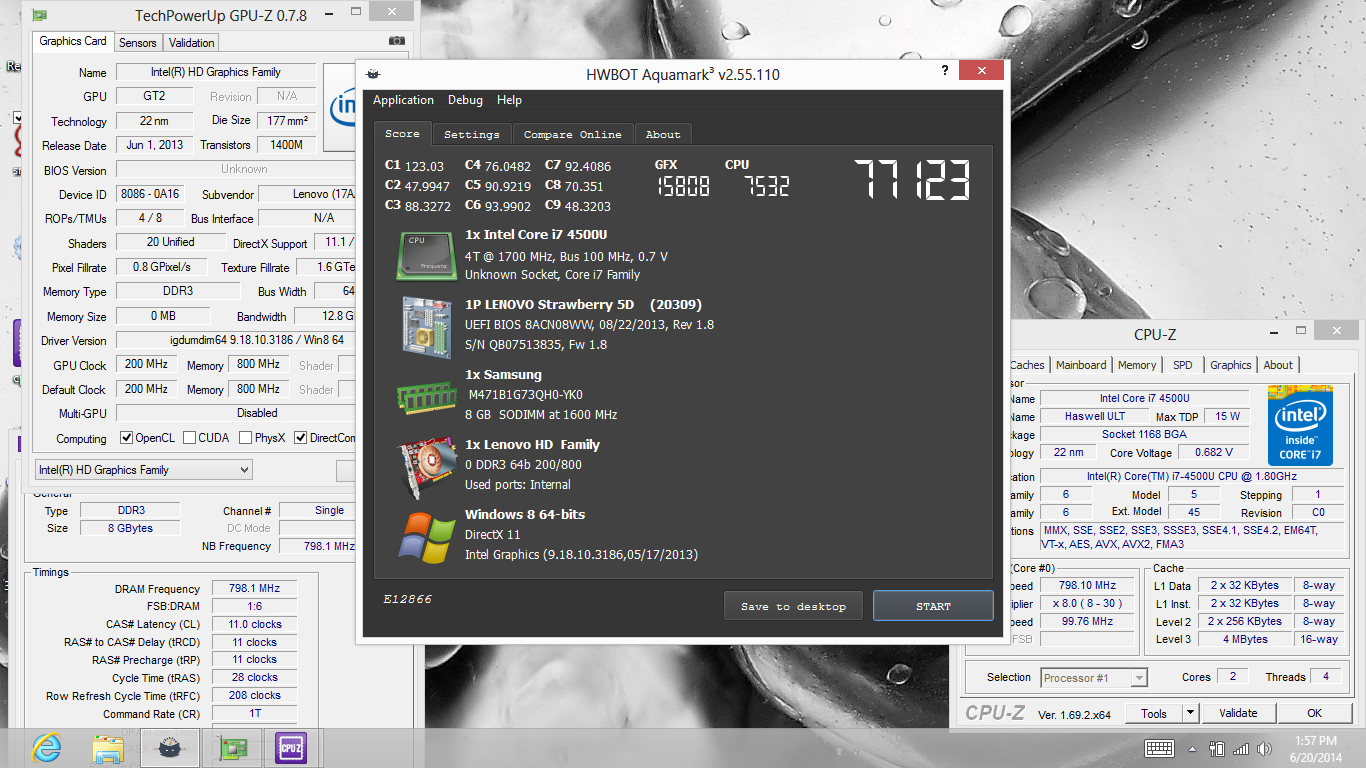The image size is (1366, 768).
Task: Click the CPU-Z taskbar icon
Action: (x=291, y=748)
